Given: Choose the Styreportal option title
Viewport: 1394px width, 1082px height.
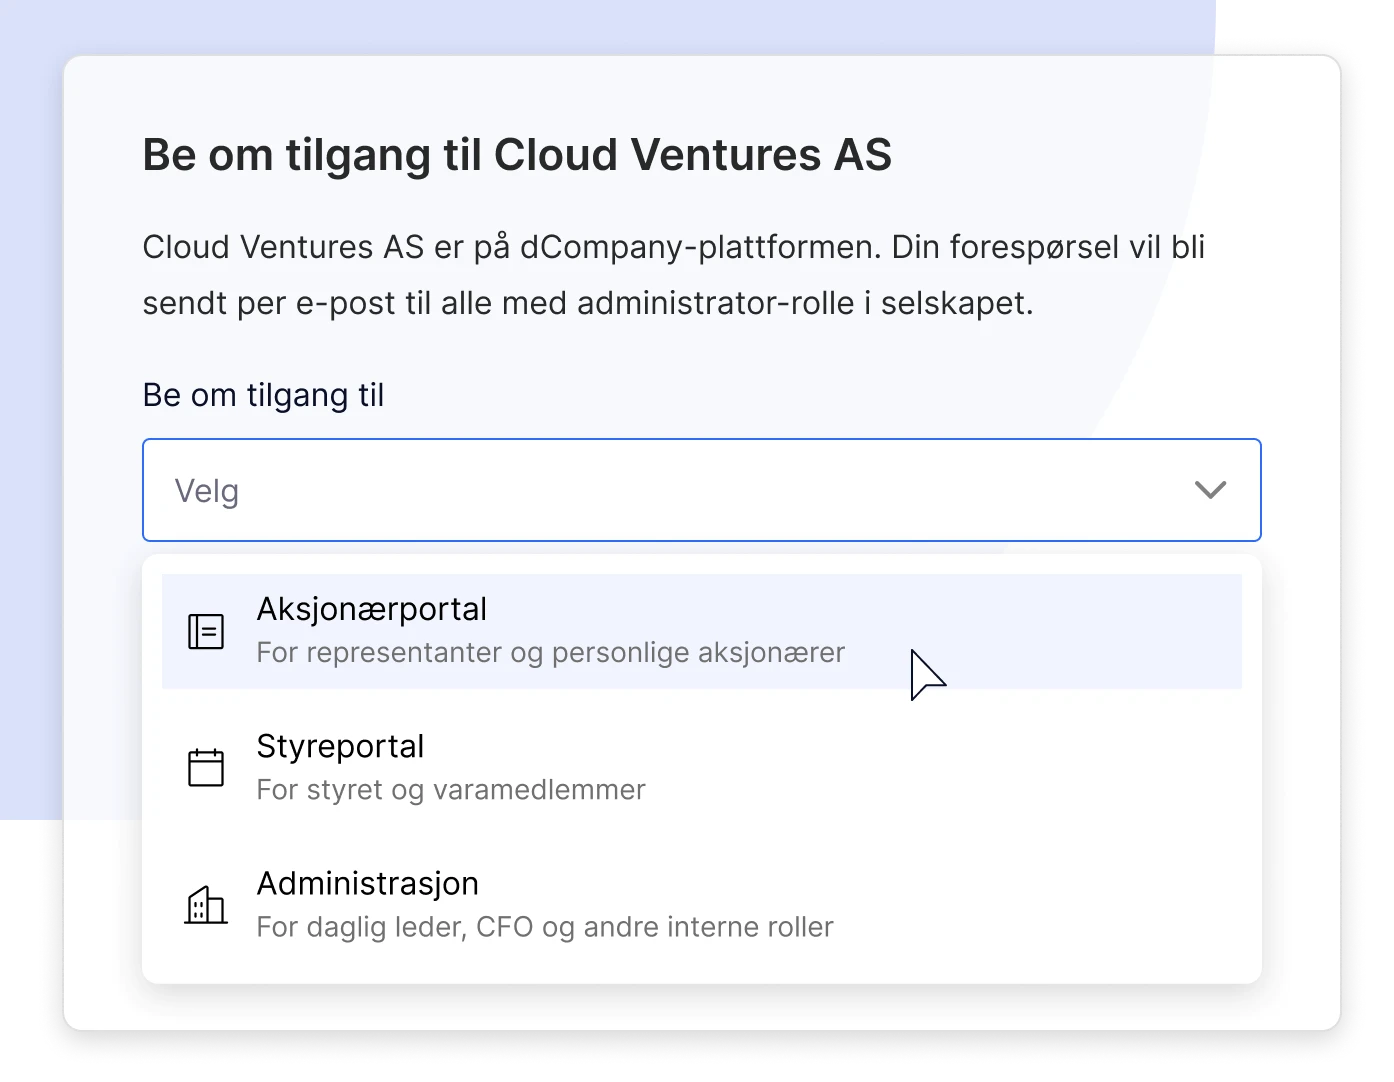Looking at the screenshot, I should tap(340, 746).
